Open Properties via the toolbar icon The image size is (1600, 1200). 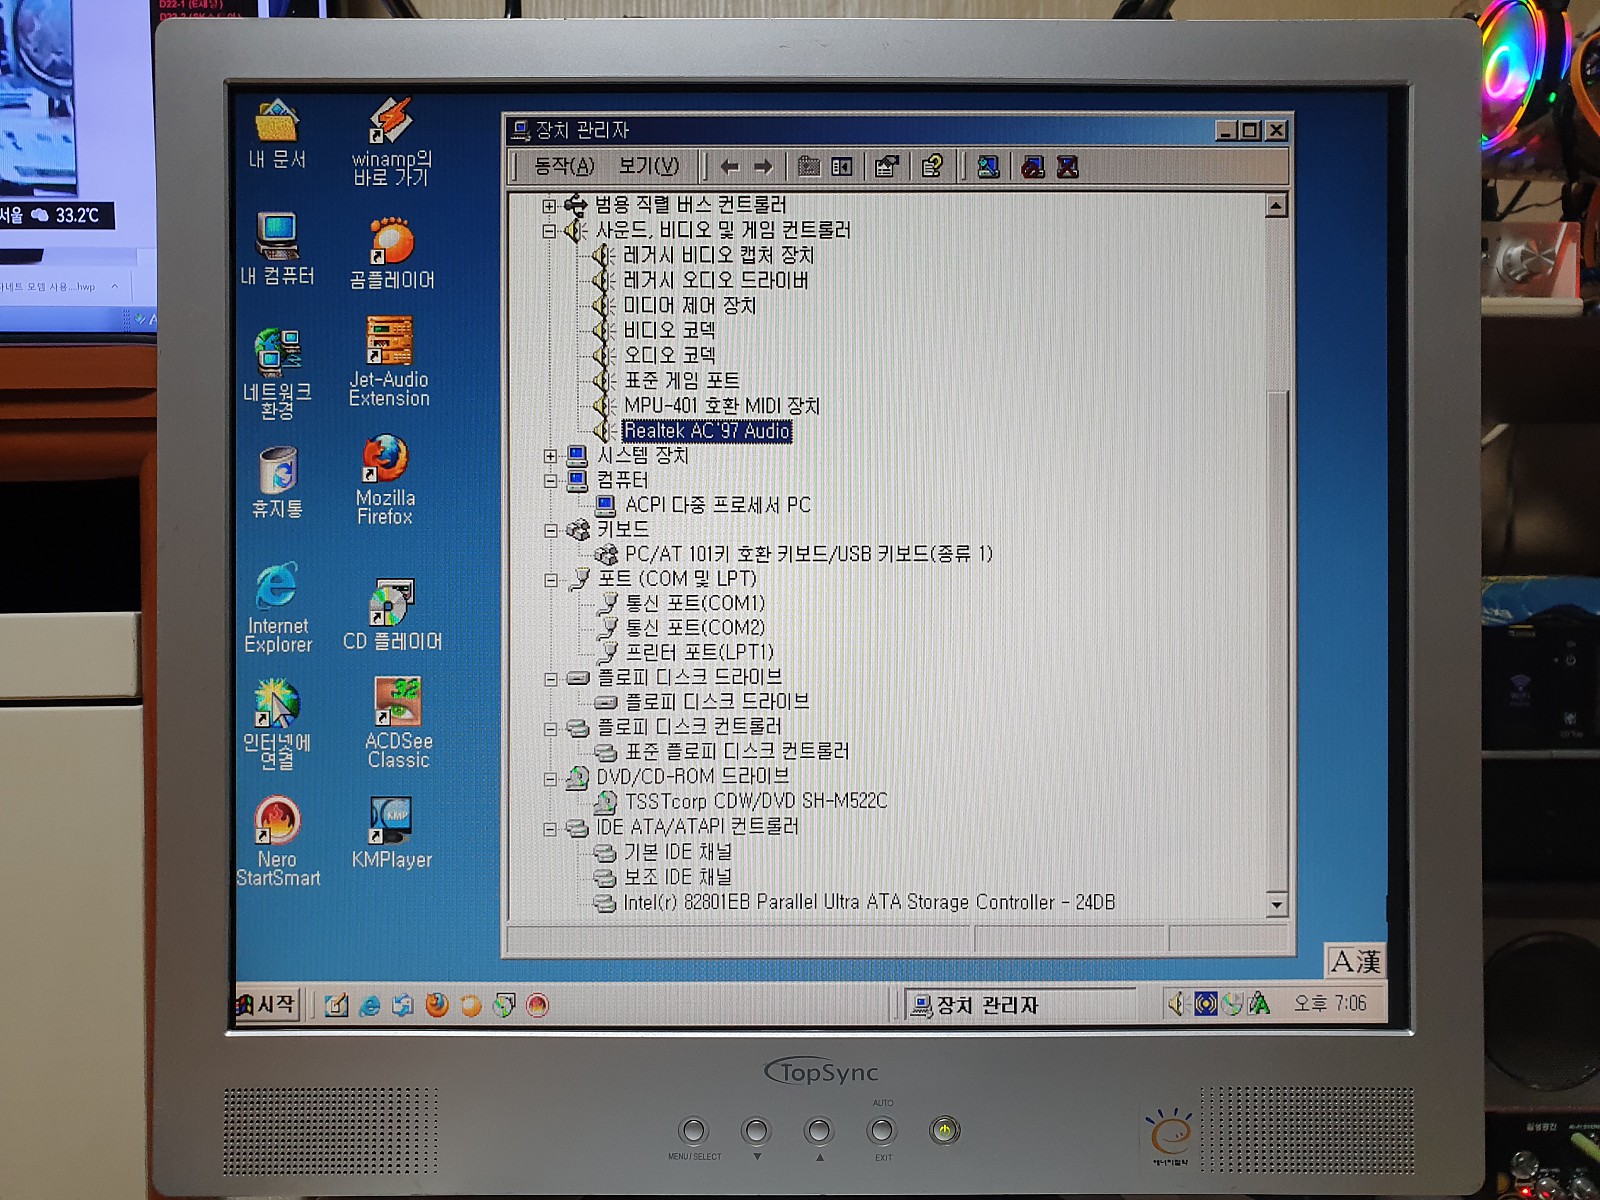click(x=887, y=167)
